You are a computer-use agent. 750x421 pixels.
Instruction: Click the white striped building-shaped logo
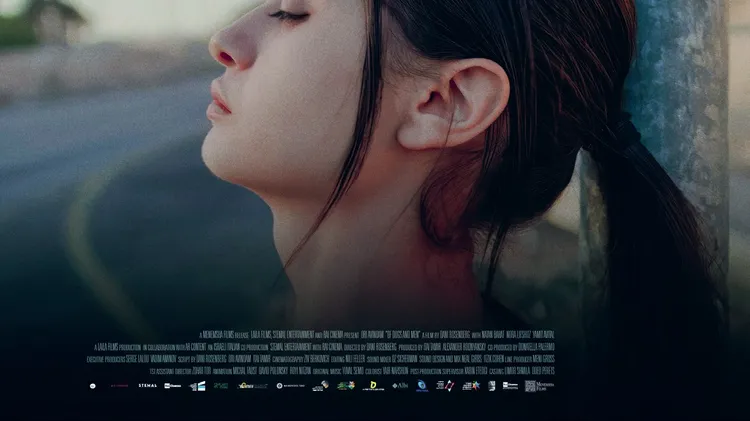point(198,385)
